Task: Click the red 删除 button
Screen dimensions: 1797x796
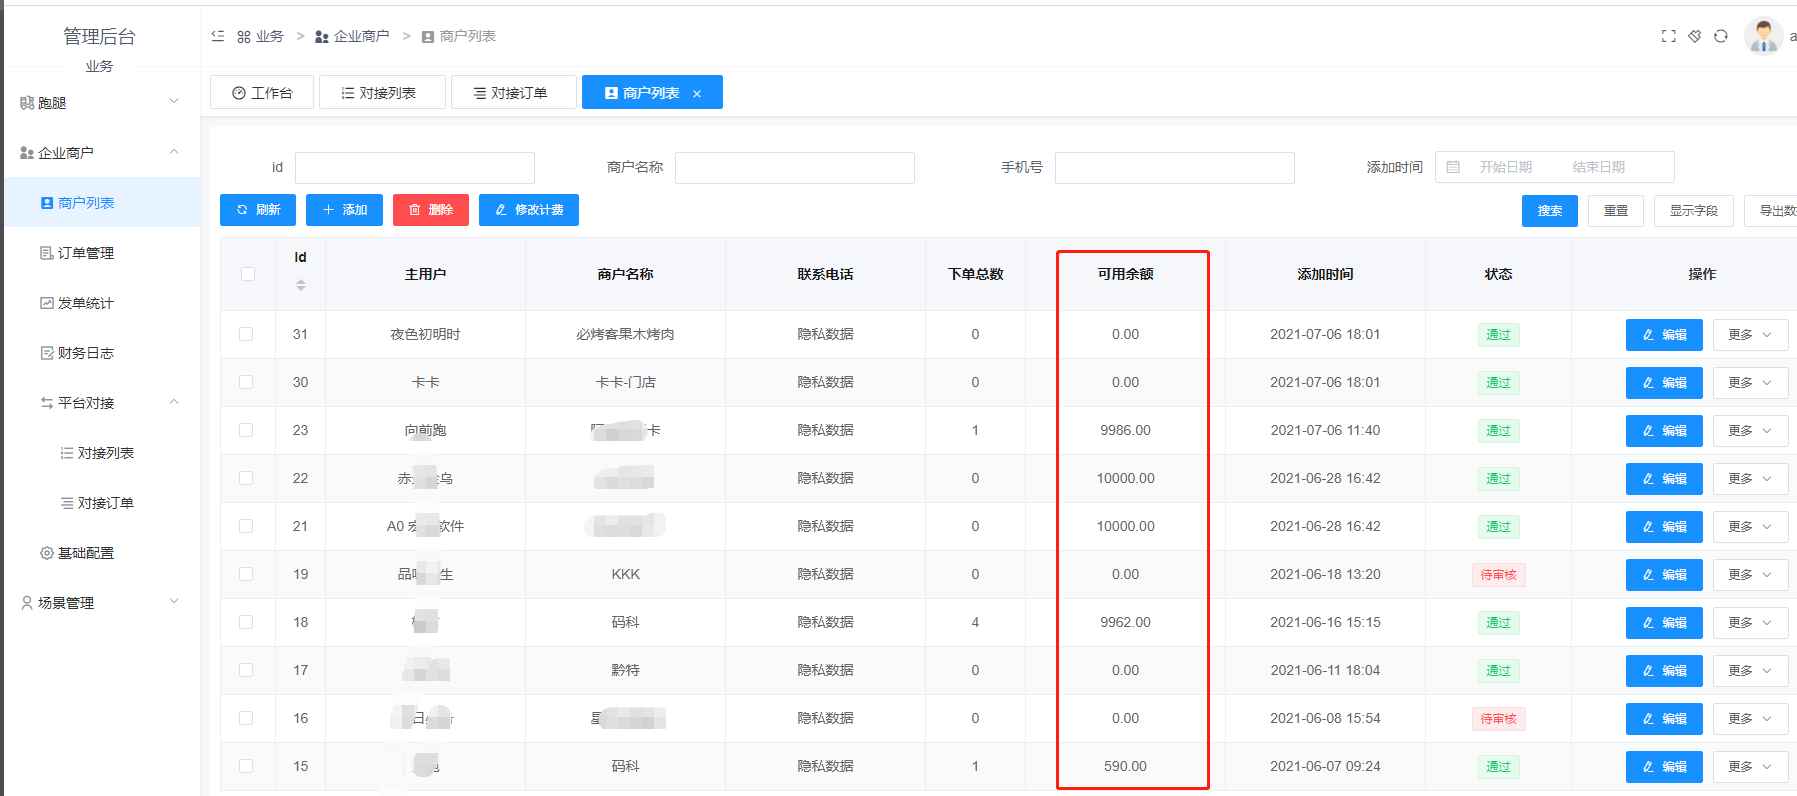Action: (x=431, y=210)
